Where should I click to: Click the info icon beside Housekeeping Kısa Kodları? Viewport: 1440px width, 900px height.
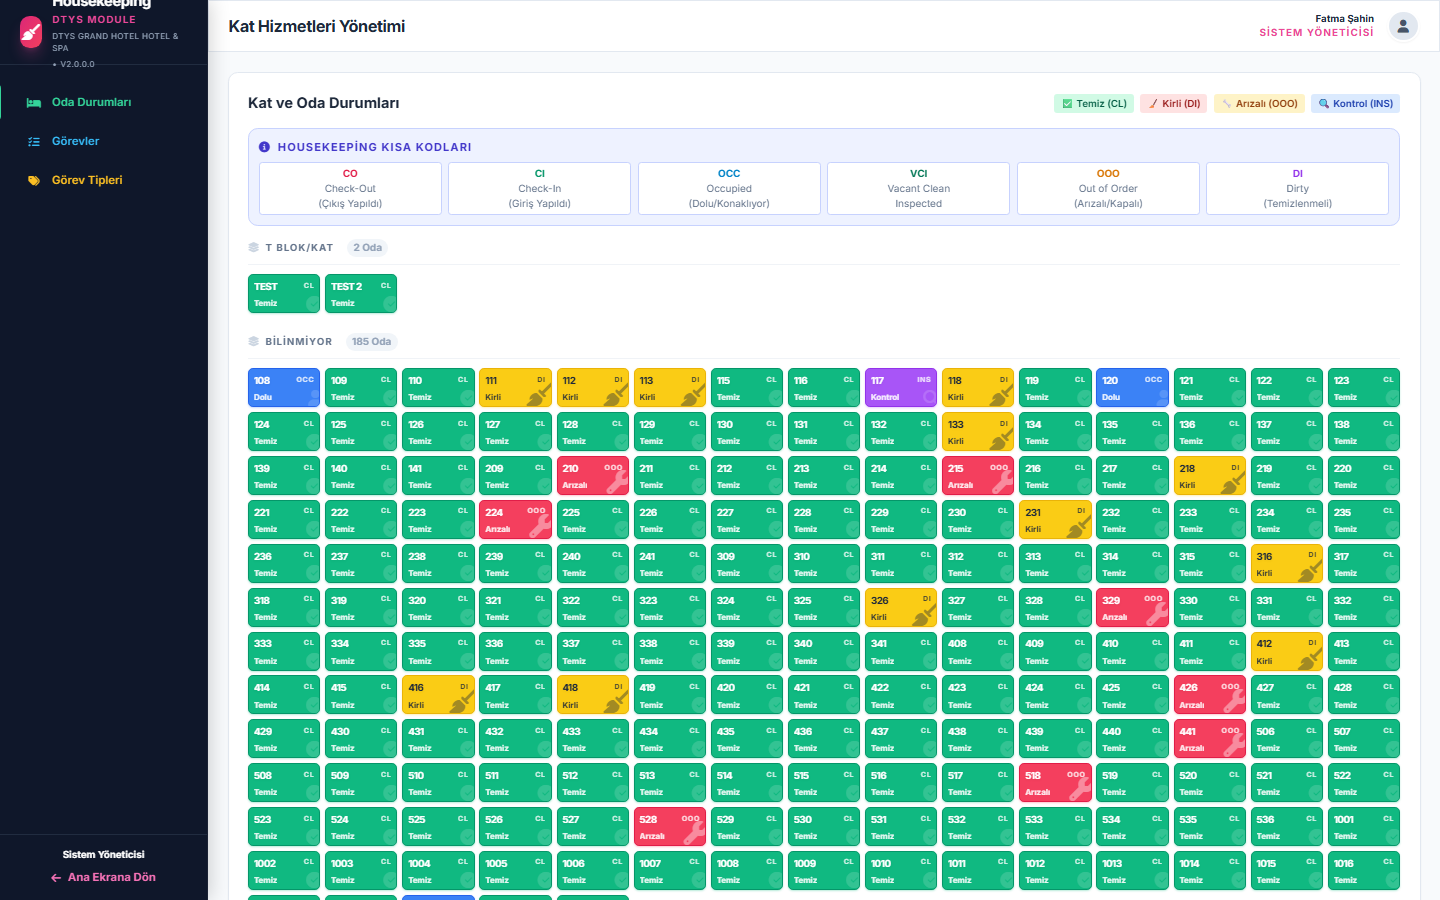(x=265, y=147)
